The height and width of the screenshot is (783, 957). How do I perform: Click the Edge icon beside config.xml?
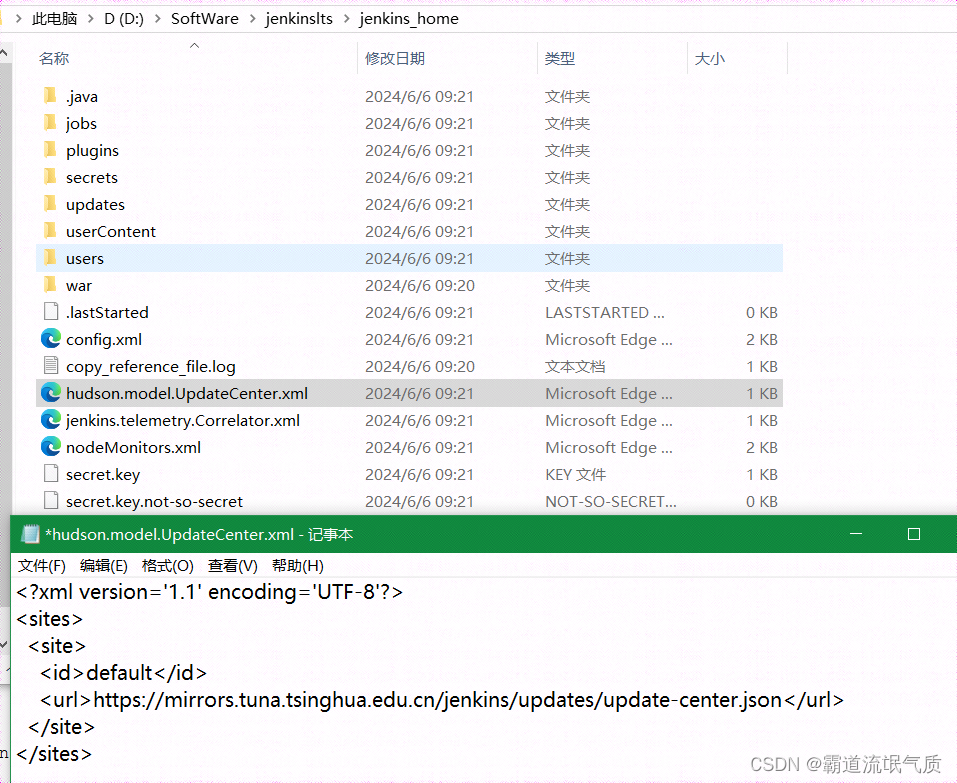coord(52,339)
